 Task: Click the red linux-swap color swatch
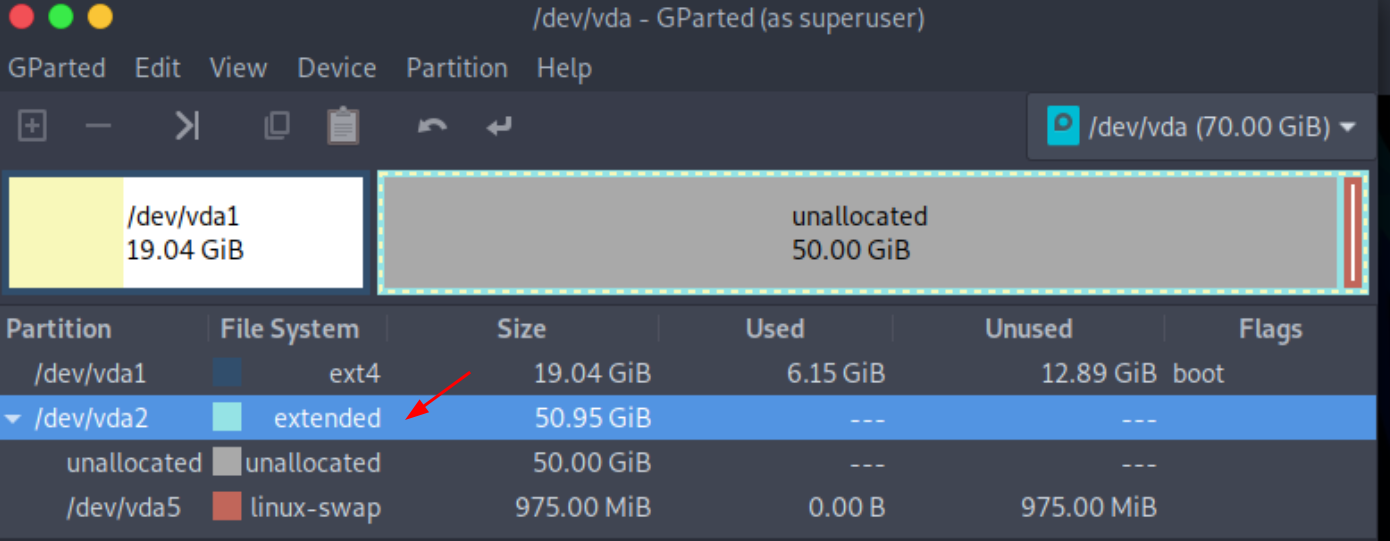(227, 507)
